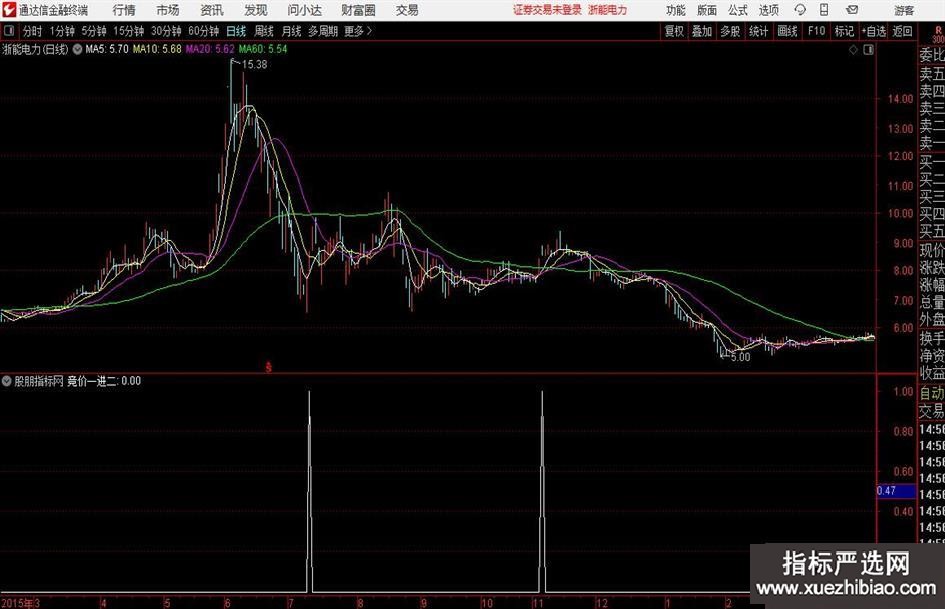The width and height of the screenshot is (945, 609).
Task: Activate the 画线 drawing tool button
Action: coord(787,31)
